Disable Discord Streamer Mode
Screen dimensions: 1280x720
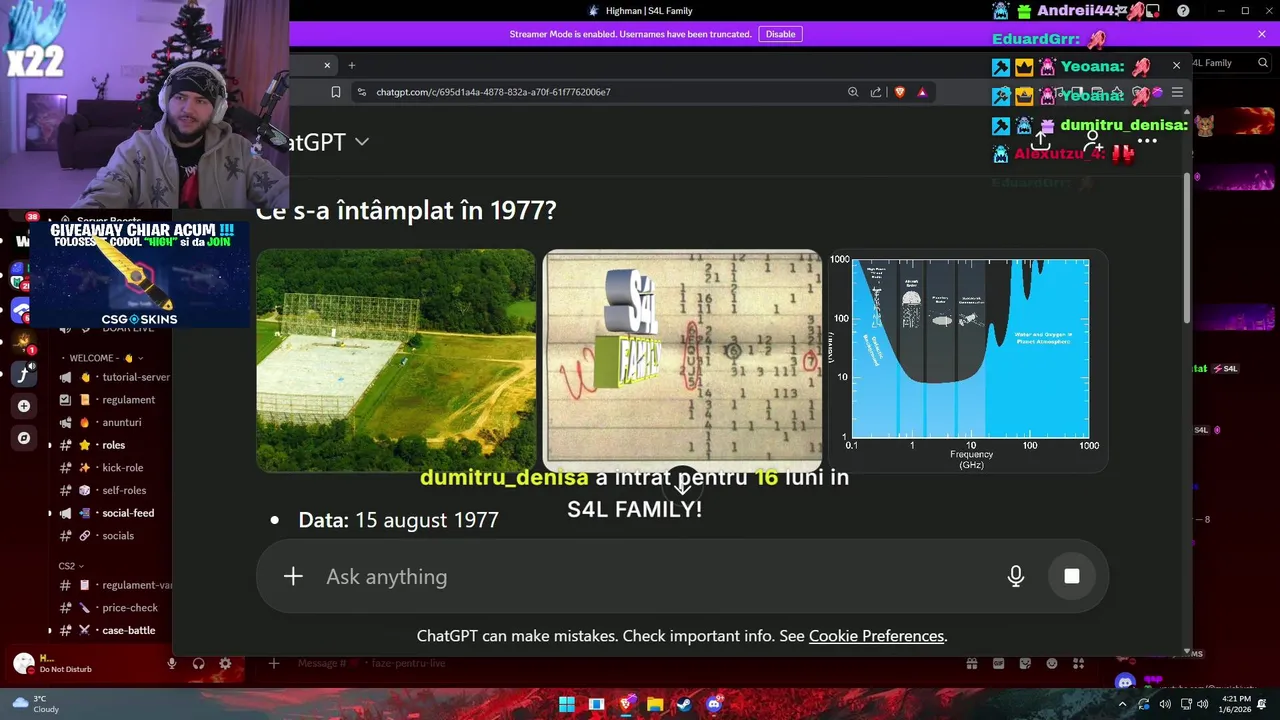[x=780, y=34]
